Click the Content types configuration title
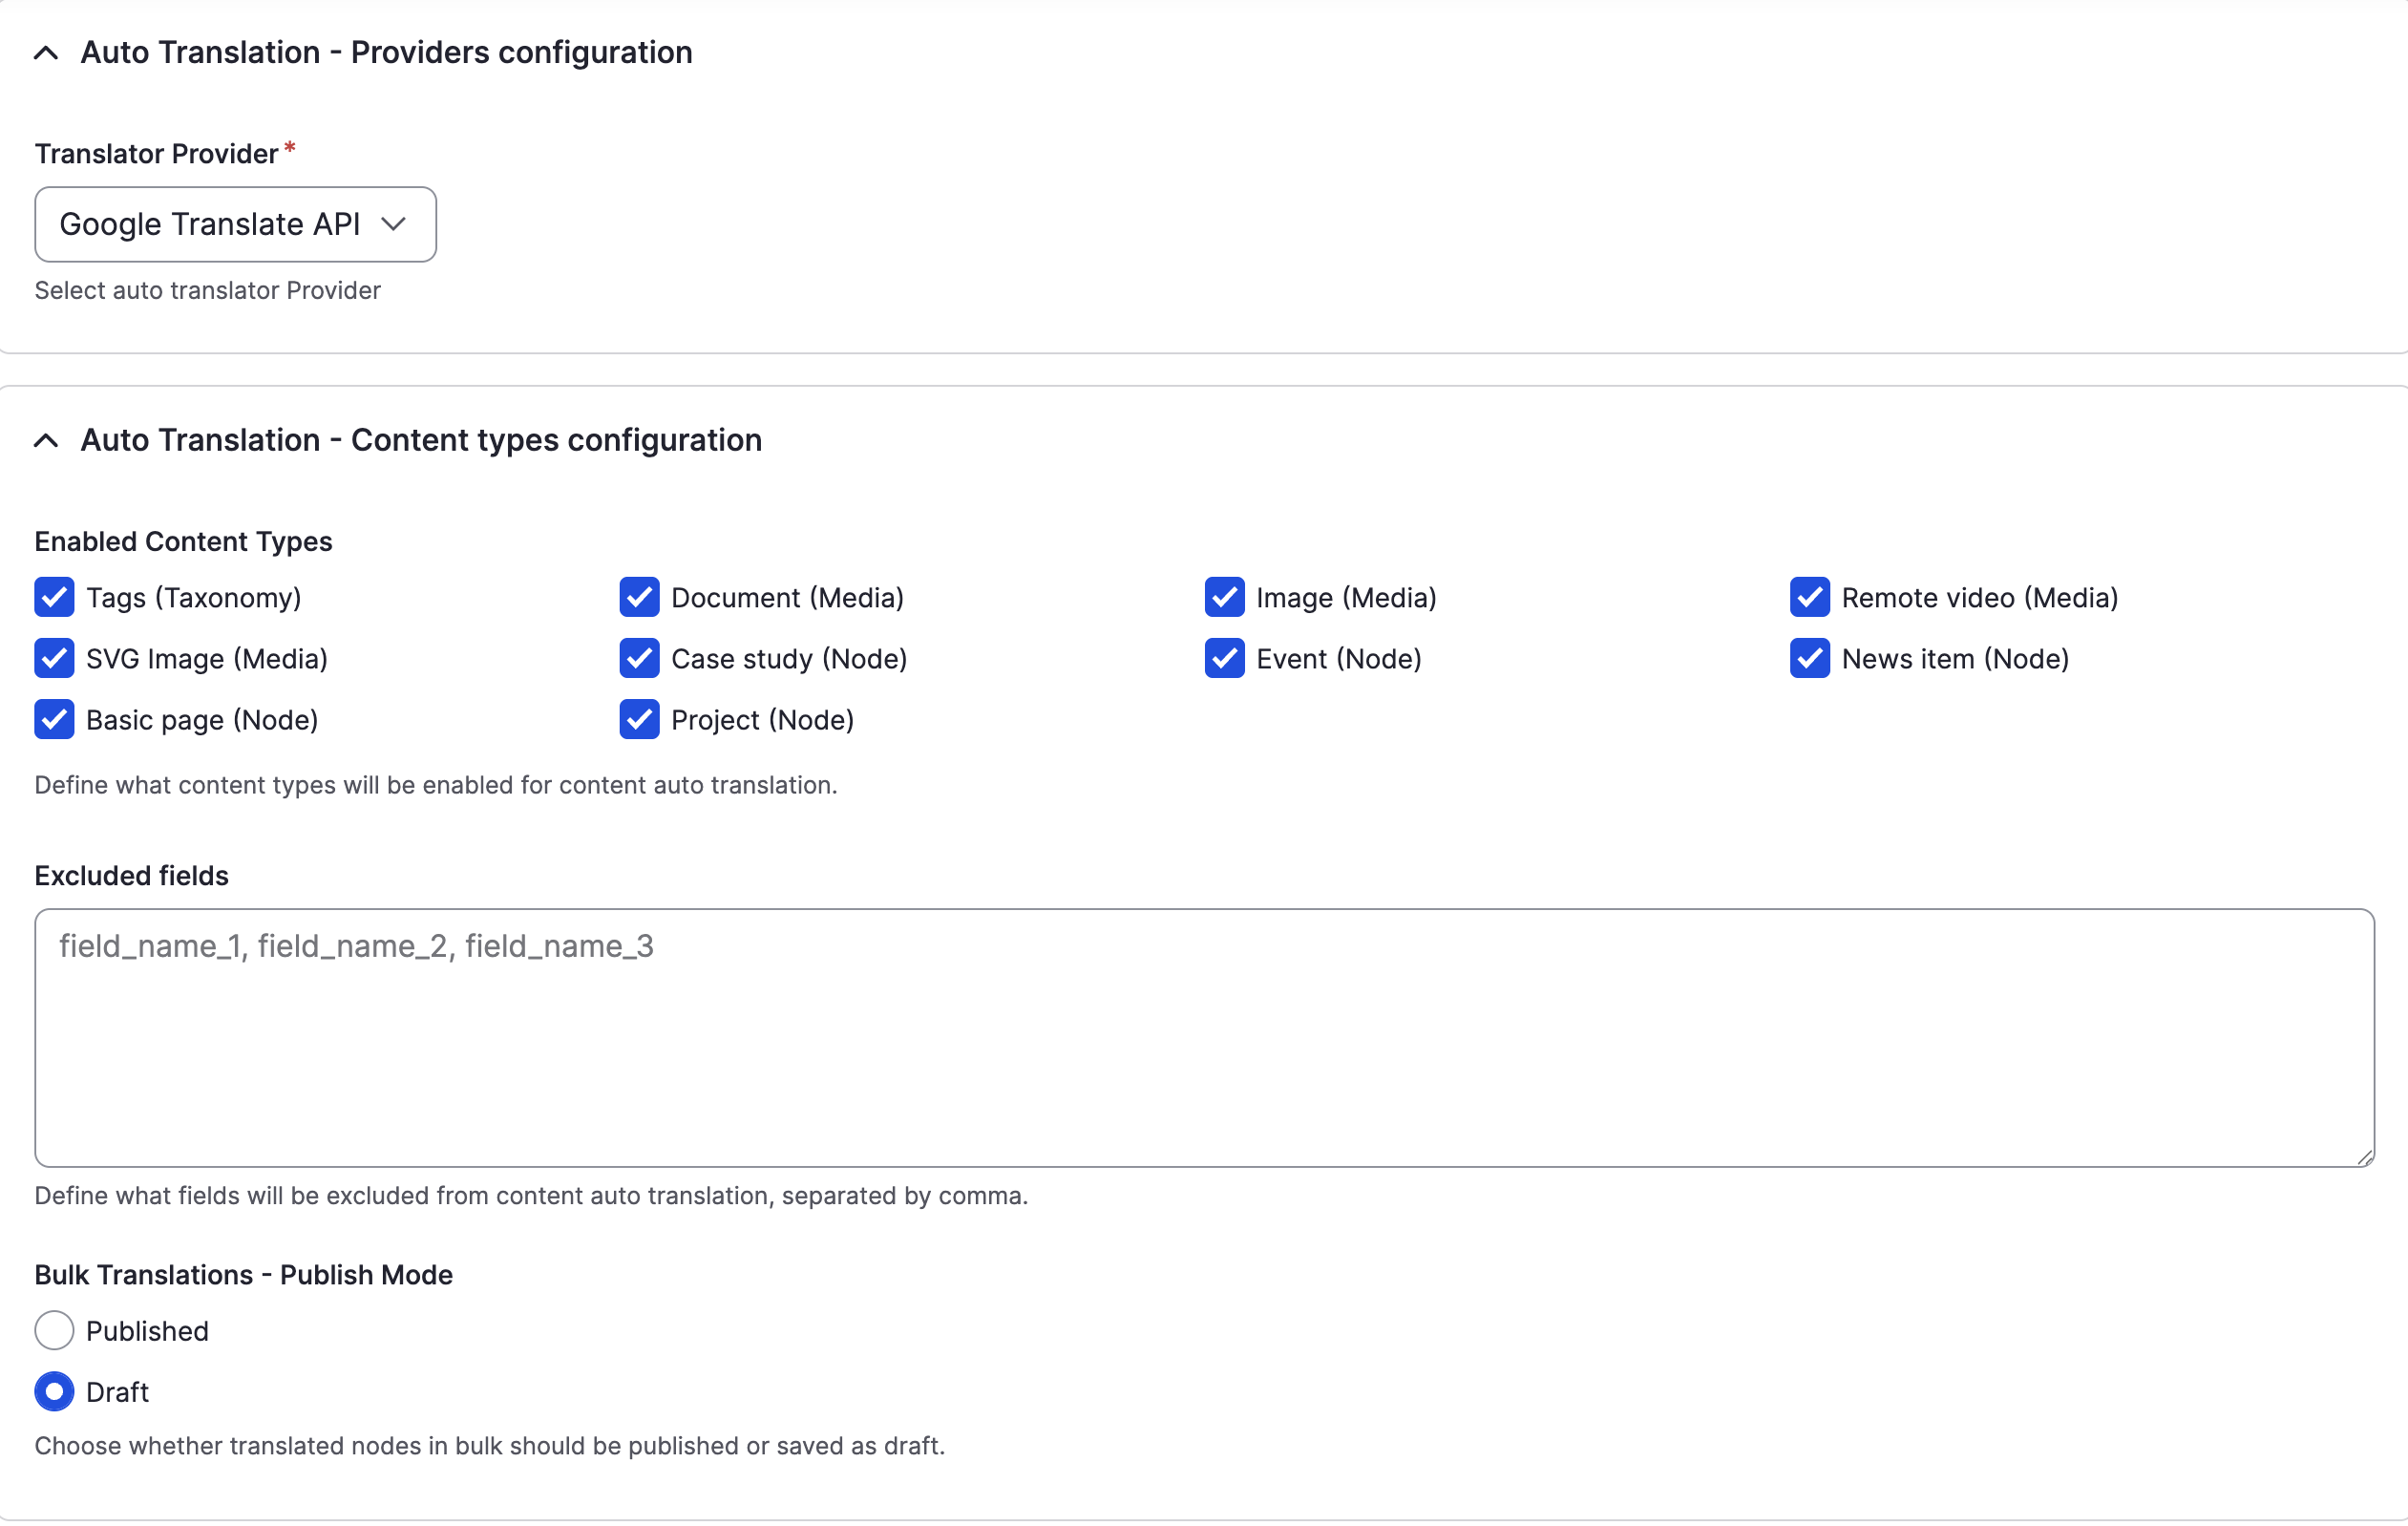 [421, 441]
